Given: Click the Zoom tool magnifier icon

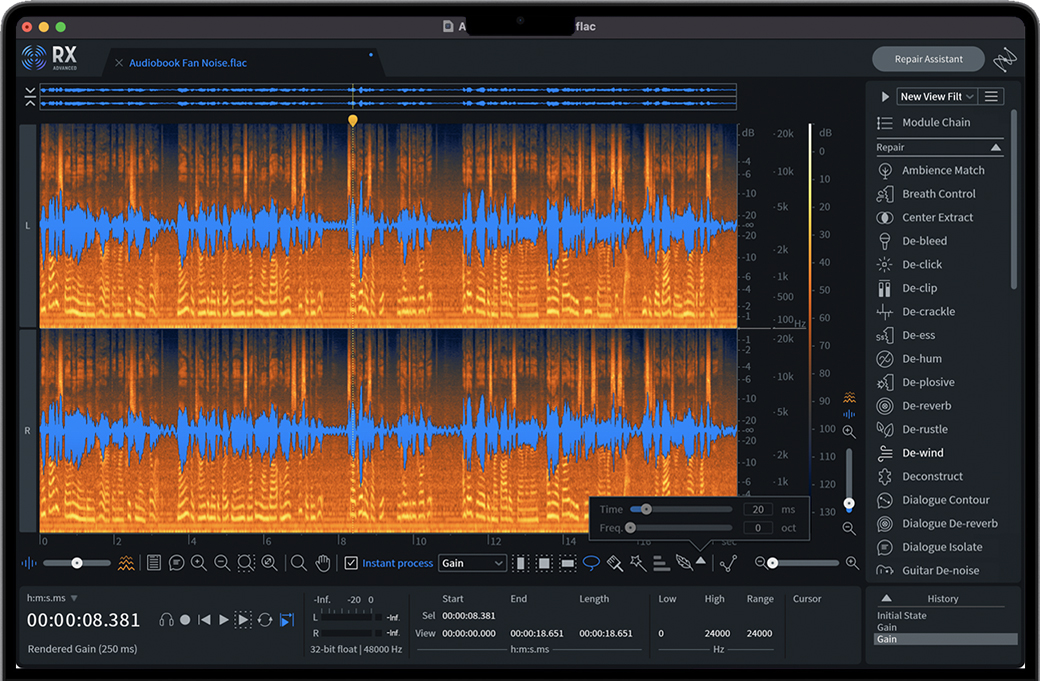Looking at the screenshot, I should coord(298,563).
